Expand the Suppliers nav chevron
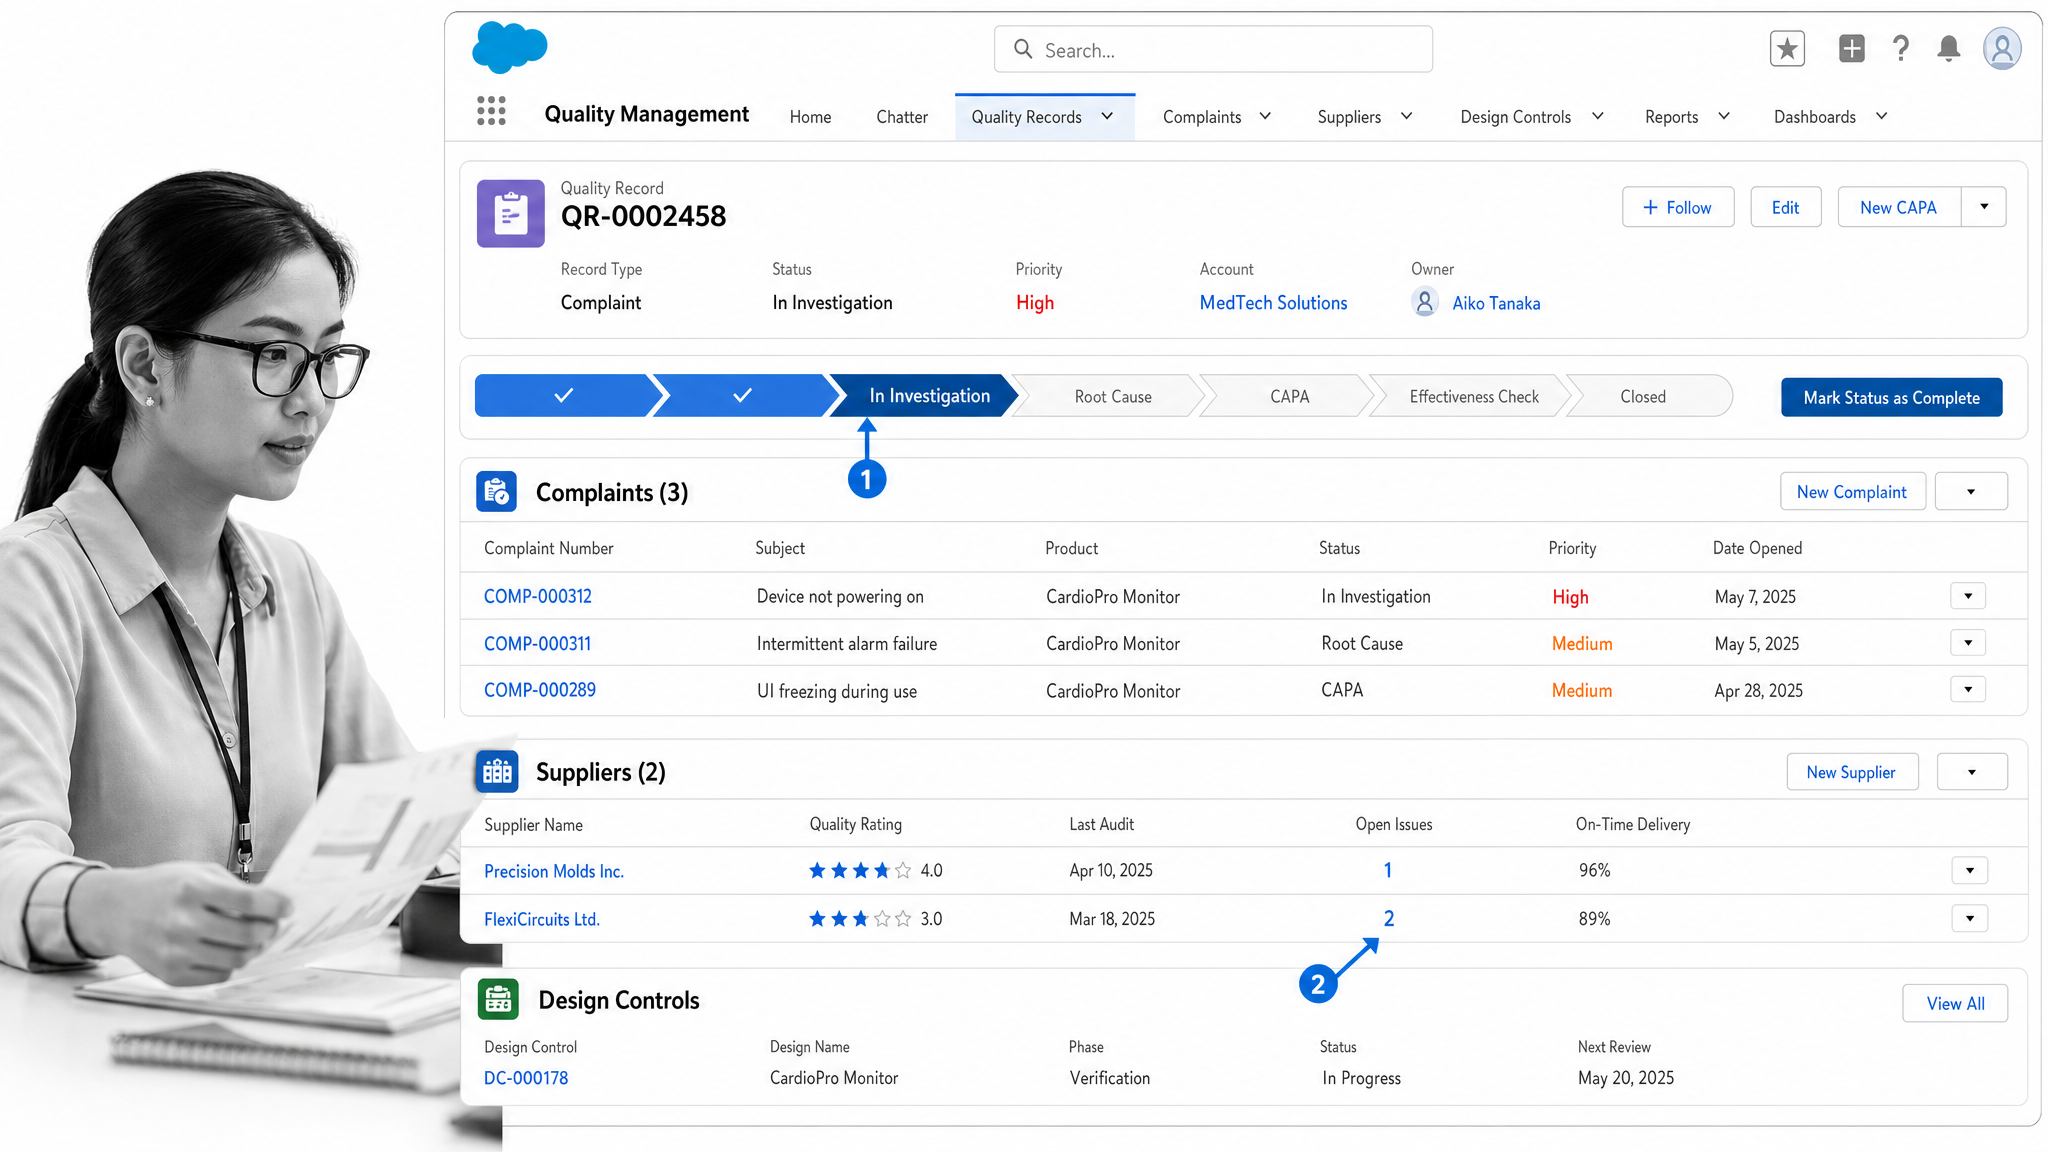2048x1152 pixels. pos(1407,116)
